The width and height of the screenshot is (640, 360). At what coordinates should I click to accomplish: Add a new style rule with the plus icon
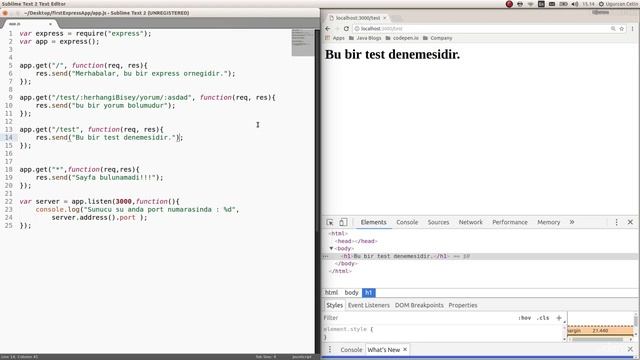click(x=559, y=318)
